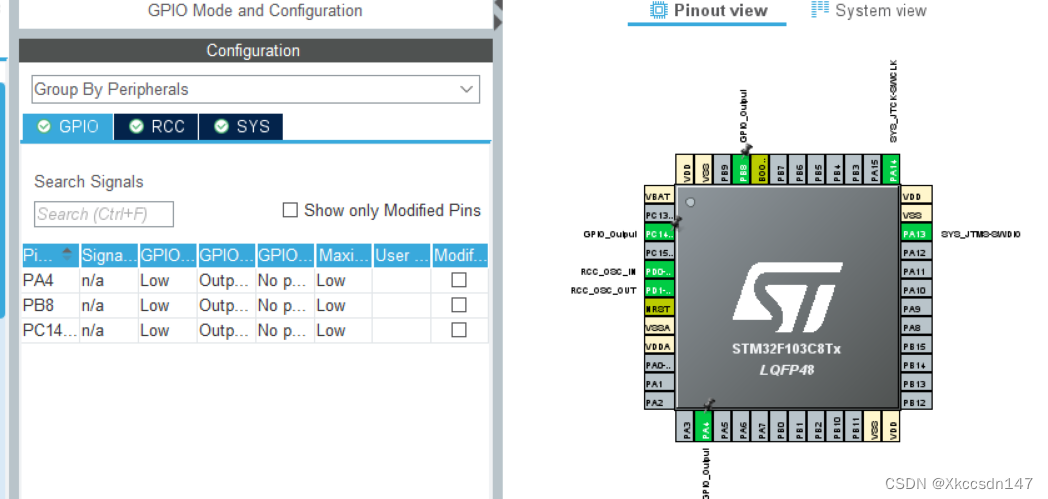
Task: Switch to the System view tab
Action: (868, 11)
